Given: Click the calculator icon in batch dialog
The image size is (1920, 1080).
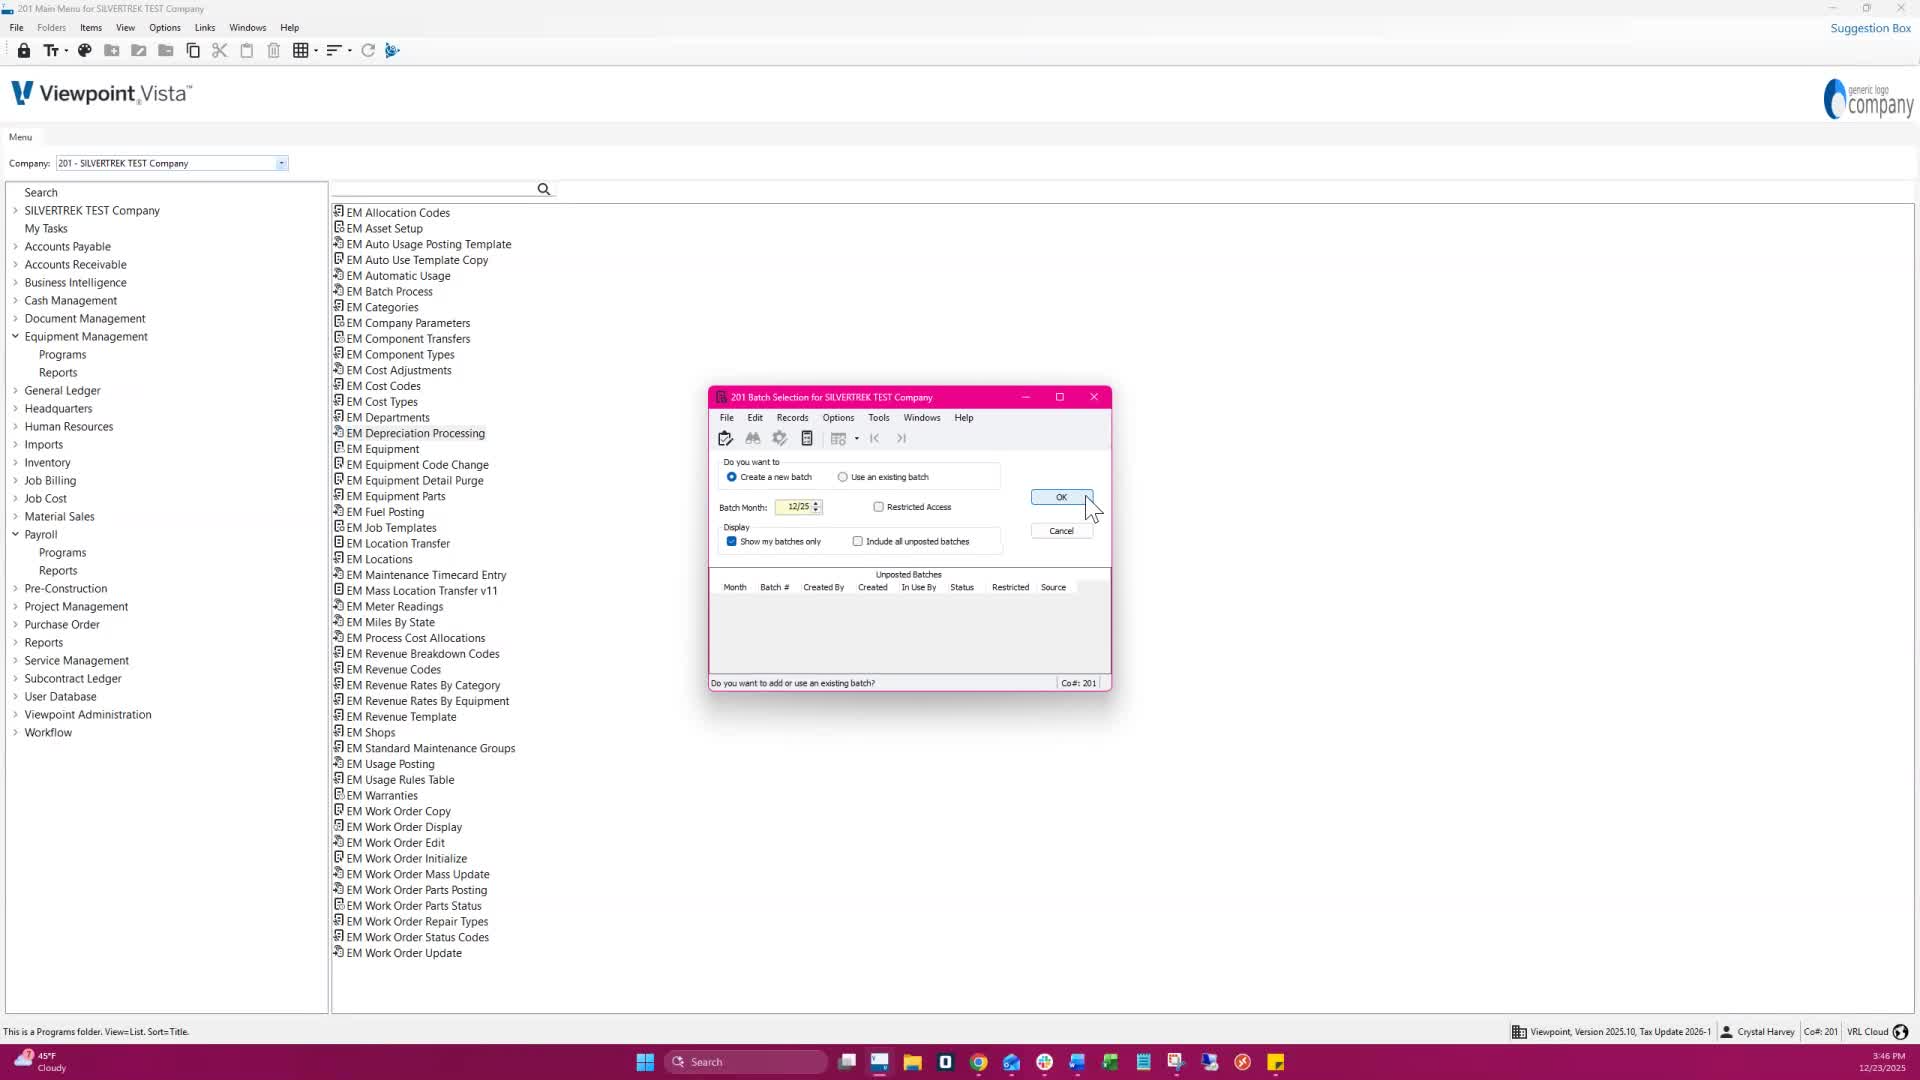Looking at the screenshot, I should [x=807, y=438].
